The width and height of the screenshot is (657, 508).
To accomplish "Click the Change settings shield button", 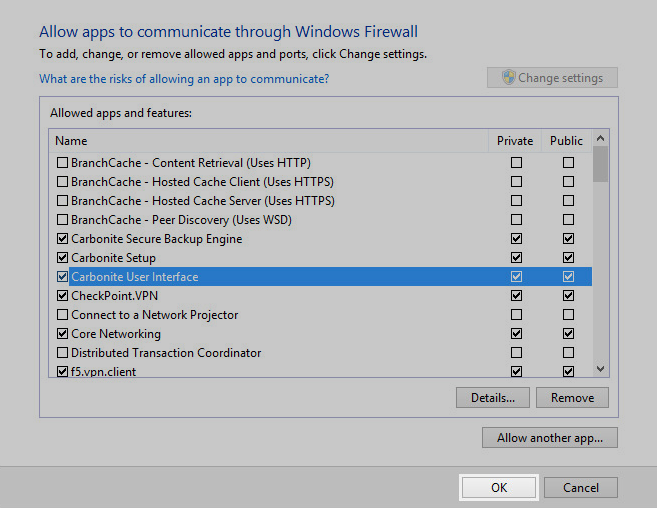I will 552,78.
